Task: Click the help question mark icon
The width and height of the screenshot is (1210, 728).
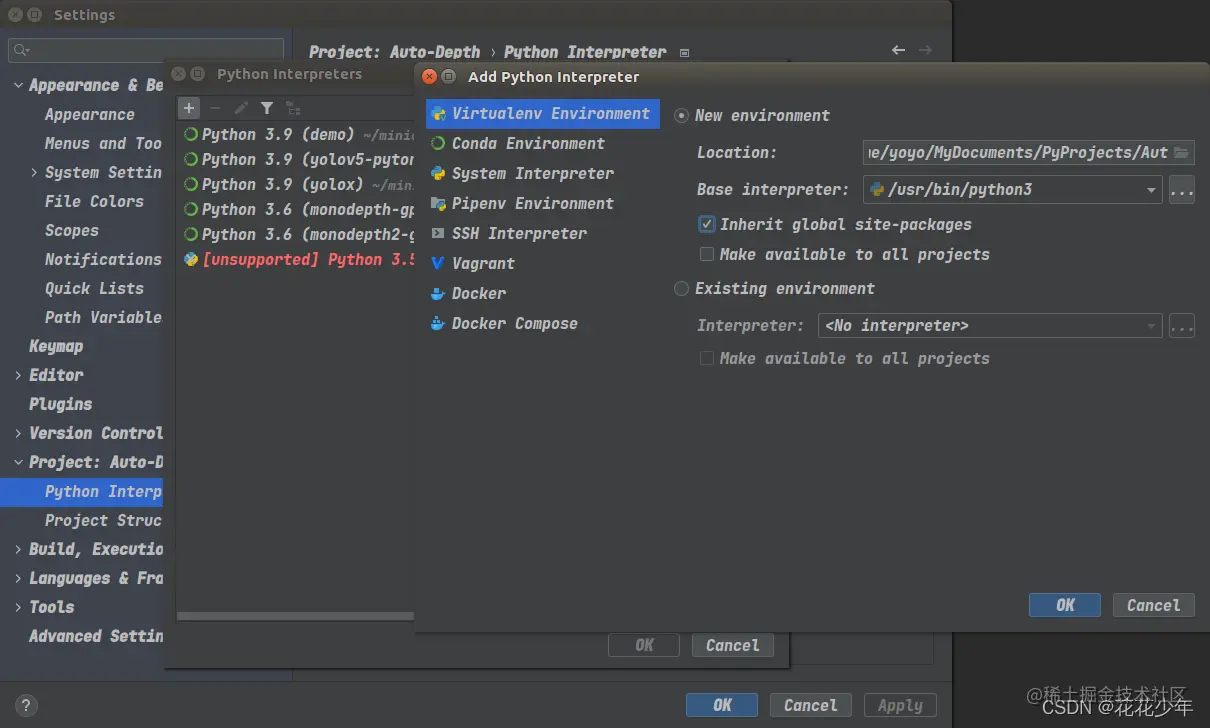Action: pyautogui.click(x=26, y=705)
